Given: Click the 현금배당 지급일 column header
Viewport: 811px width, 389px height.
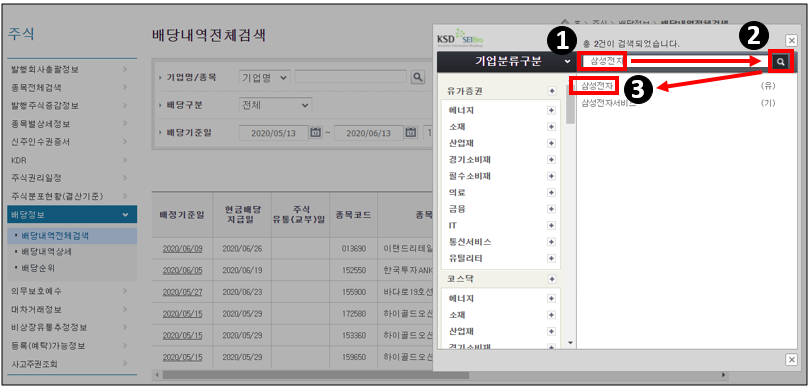Looking at the screenshot, I should coord(242,215).
